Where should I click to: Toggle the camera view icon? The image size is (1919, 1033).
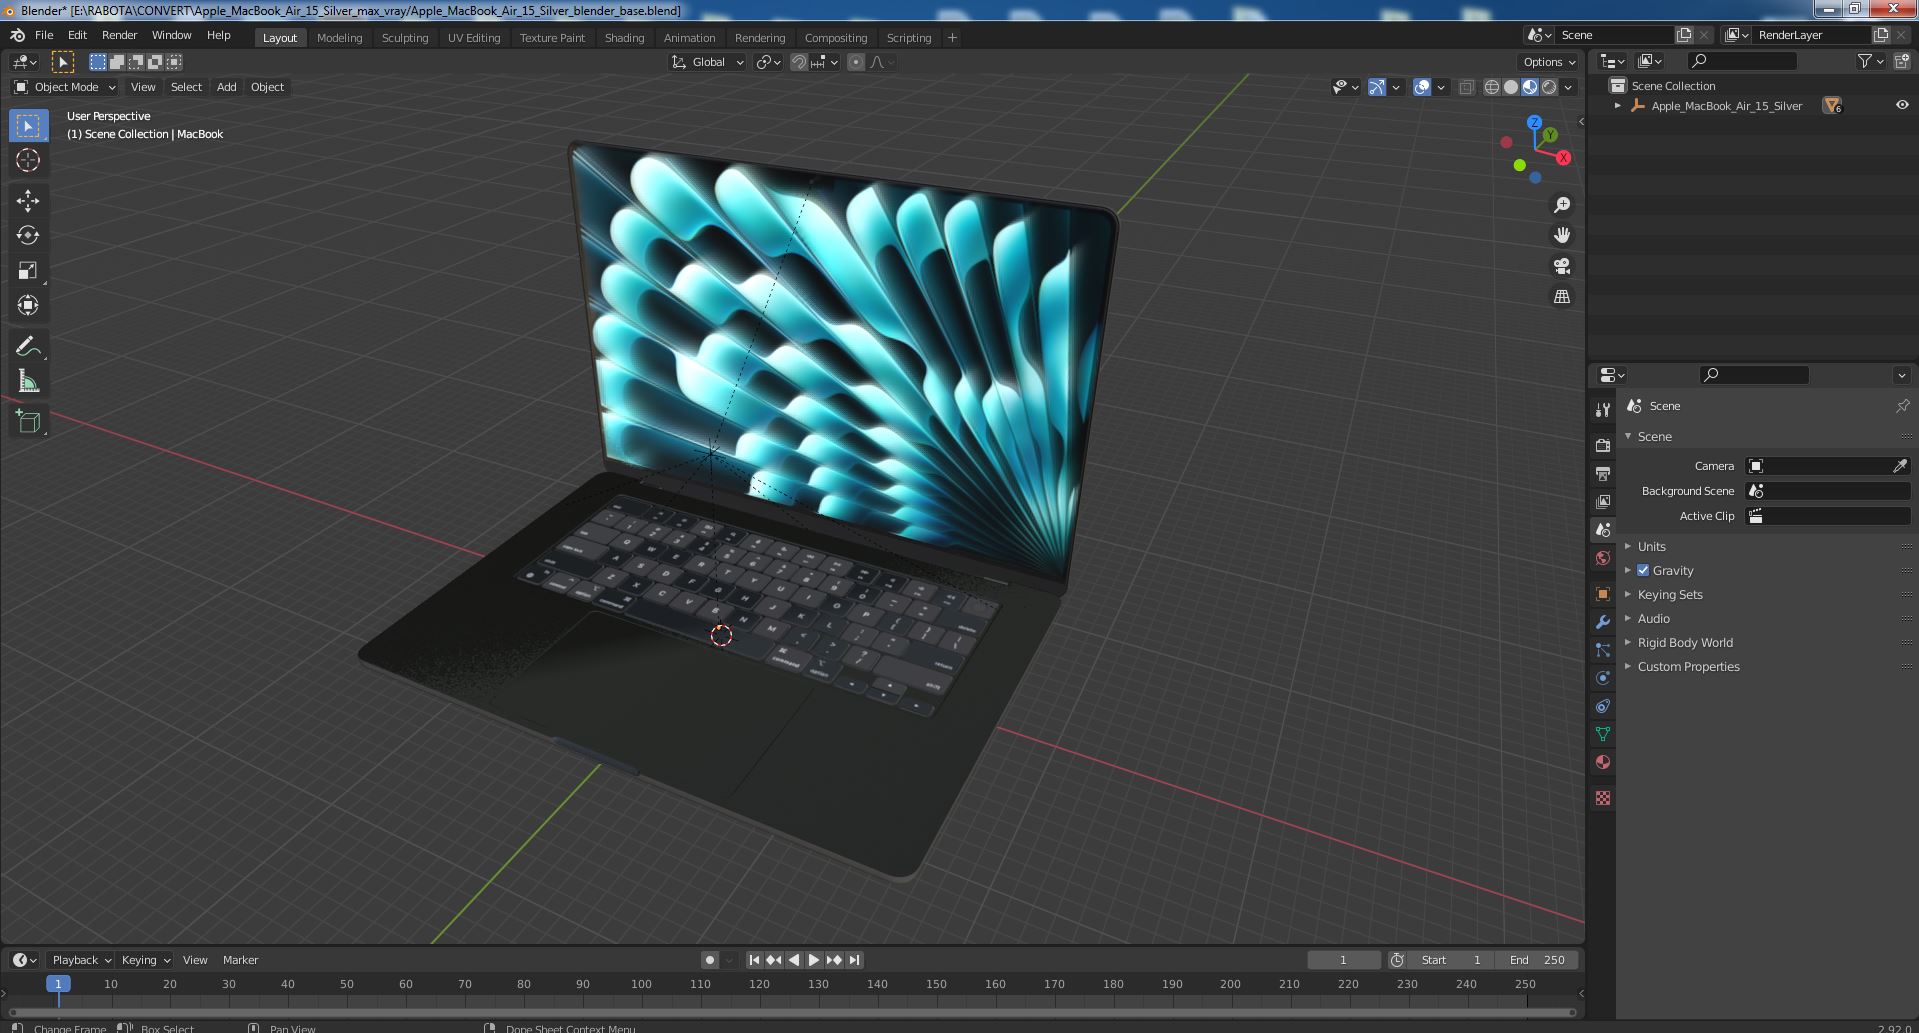coord(1561,266)
